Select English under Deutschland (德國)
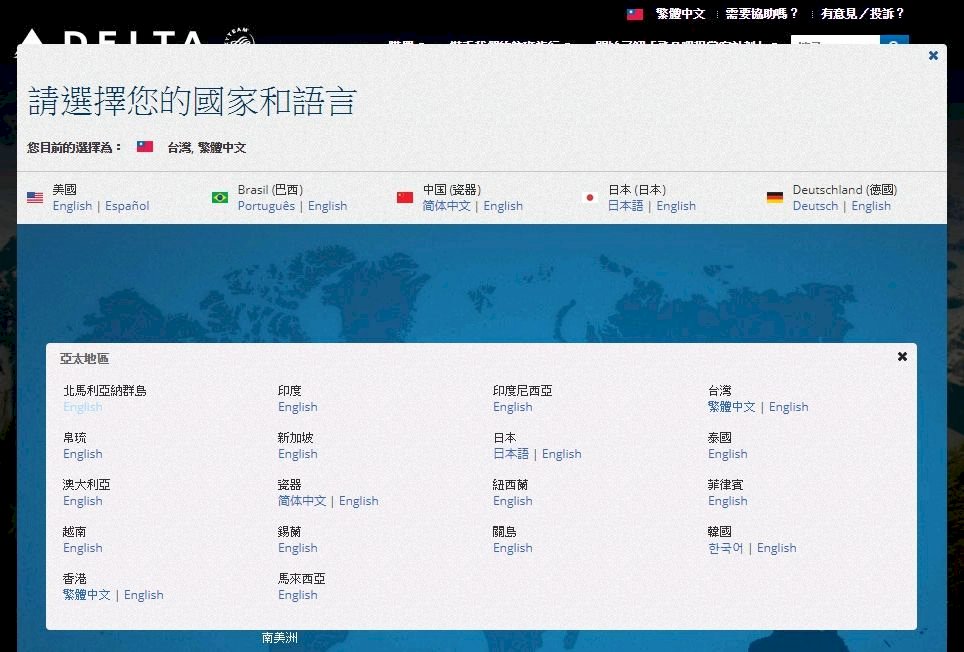The height and width of the screenshot is (652, 964). (871, 206)
